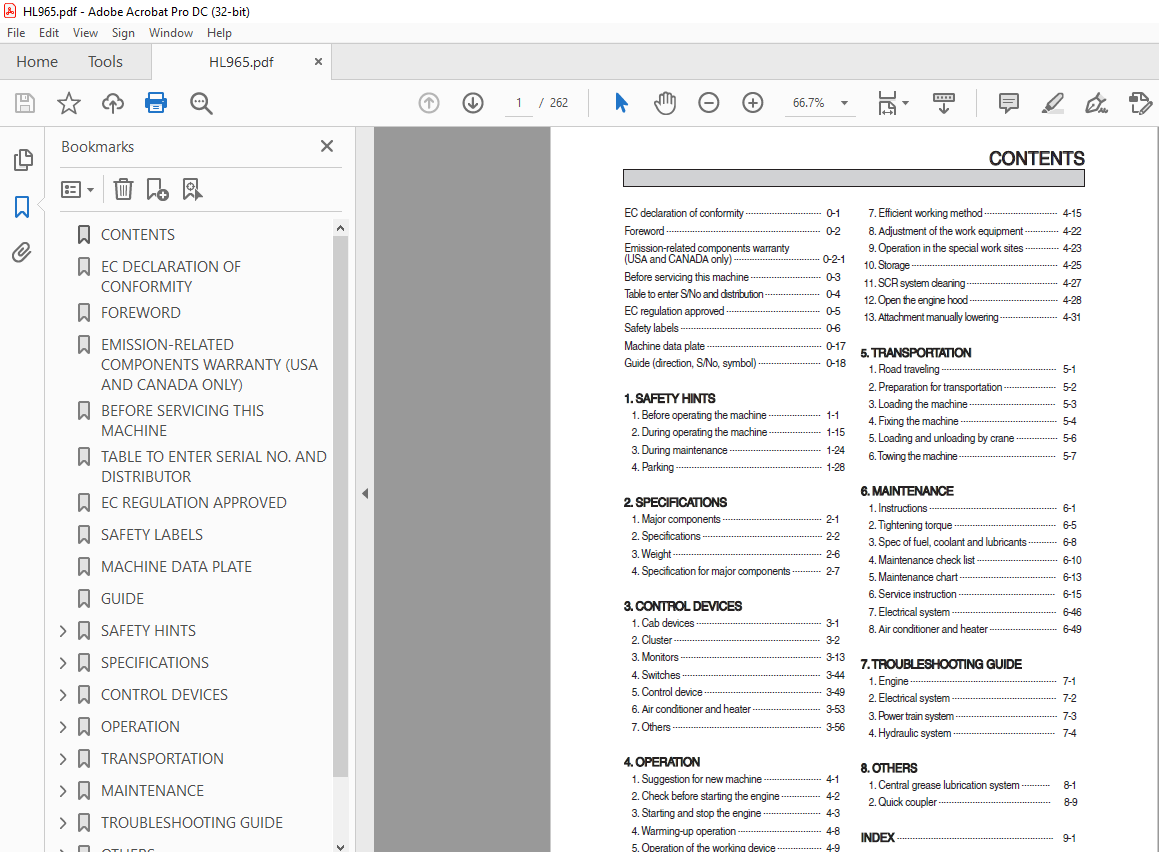Screen dimensions: 1159x852
Task: Add a comment with sticky note tool
Action: click(x=1009, y=103)
